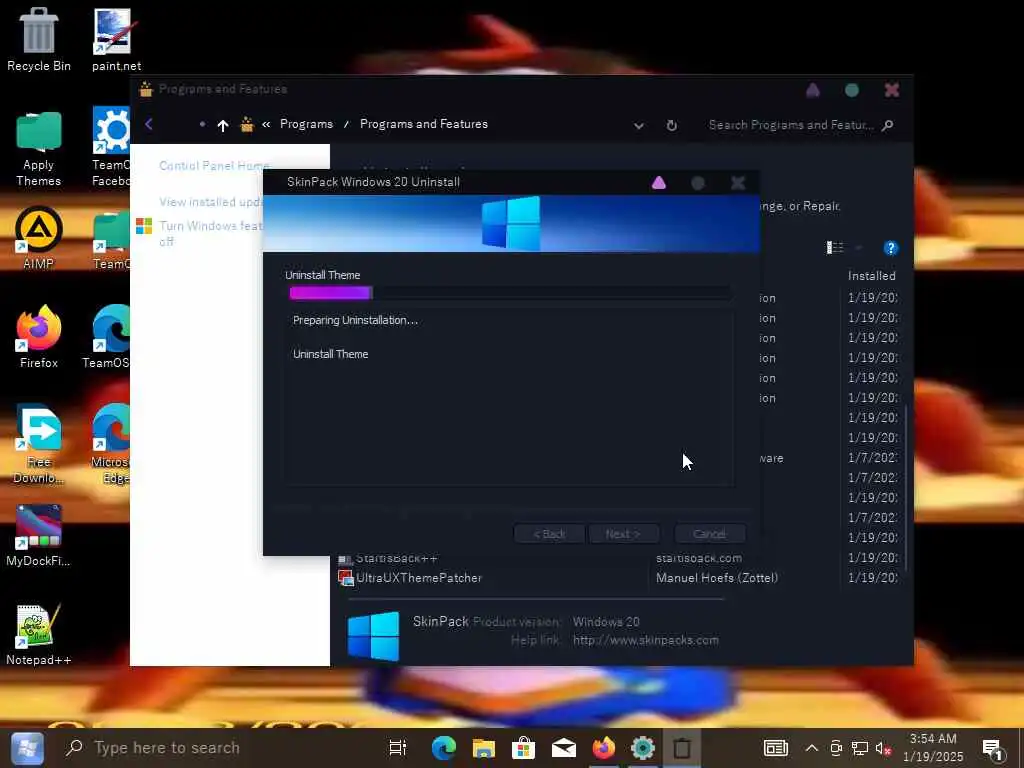Click Manuel Hoefs (Zottel) publisher cell
Image resolution: width=1024 pixels, height=768 pixels.
coord(716,578)
